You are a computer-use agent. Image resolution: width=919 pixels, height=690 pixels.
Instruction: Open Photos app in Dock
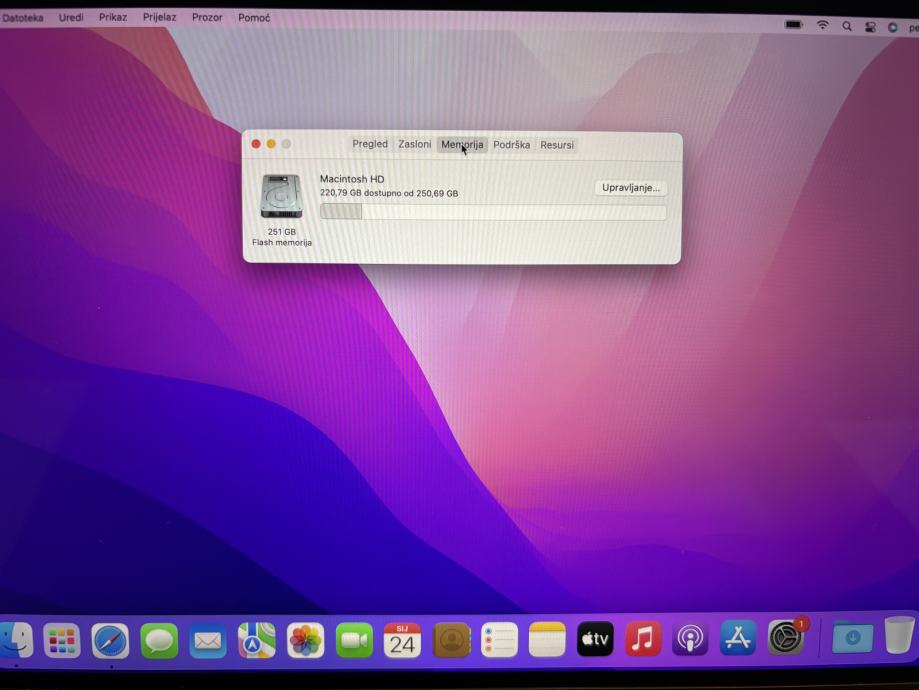pyautogui.click(x=305, y=640)
